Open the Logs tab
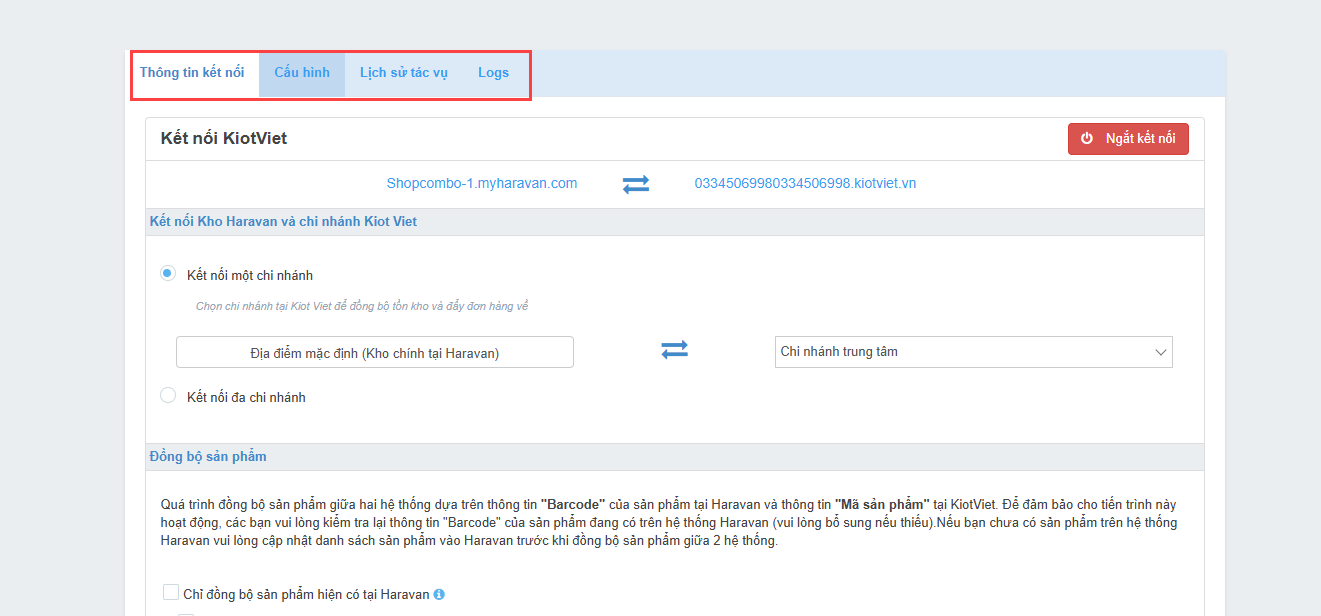Screen dimensions: 1321x616 click(x=493, y=73)
